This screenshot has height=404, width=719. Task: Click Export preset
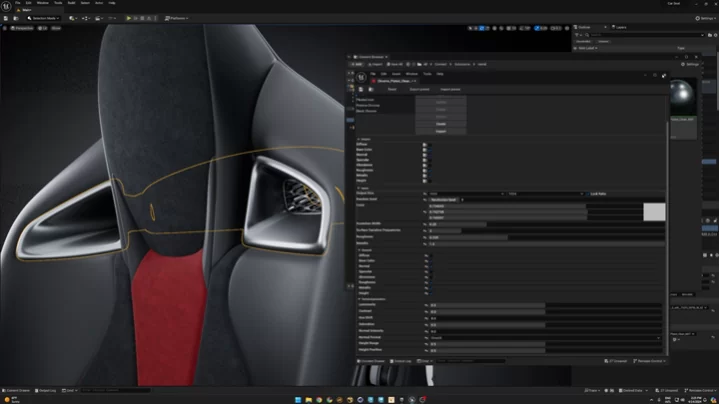[x=420, y=89]
